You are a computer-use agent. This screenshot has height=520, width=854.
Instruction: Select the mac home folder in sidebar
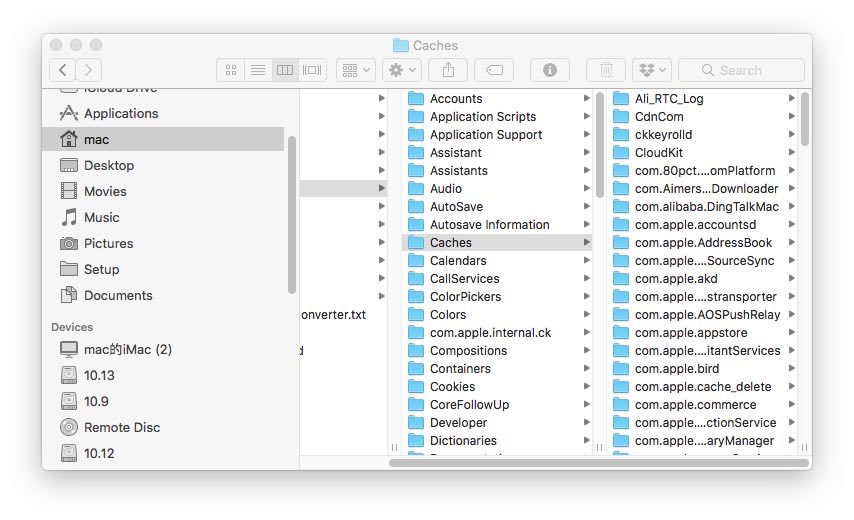[x=163, y=139]
